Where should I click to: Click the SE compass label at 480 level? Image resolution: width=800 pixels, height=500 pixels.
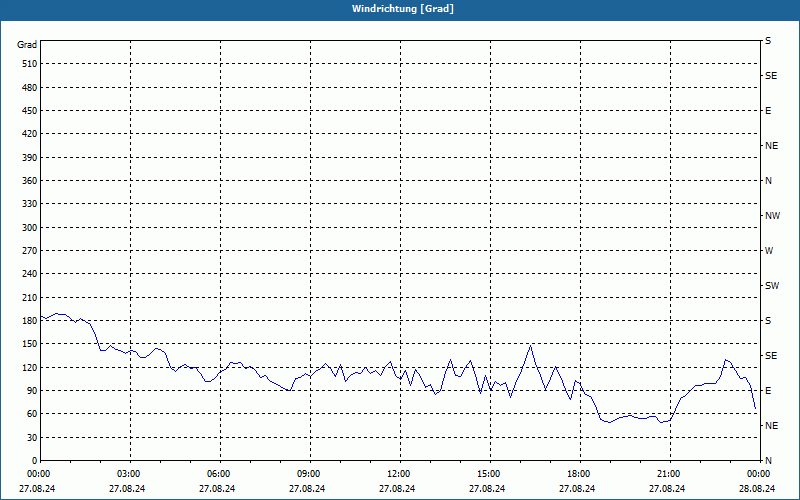(771, 76)
